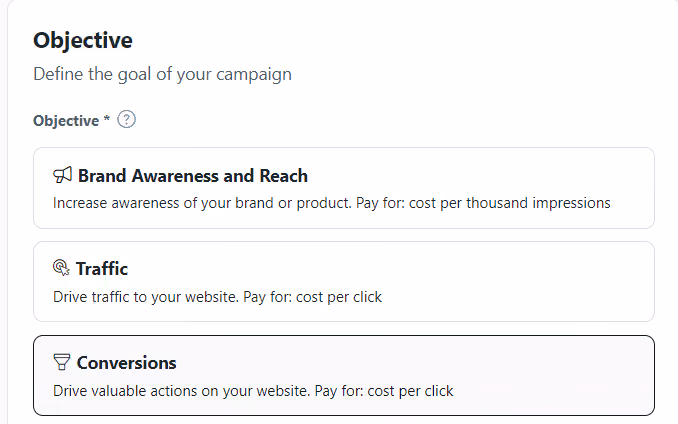Click 'Drive traffic to your website' description
Screen dimensions: 678x424
(x=146, y=297)
